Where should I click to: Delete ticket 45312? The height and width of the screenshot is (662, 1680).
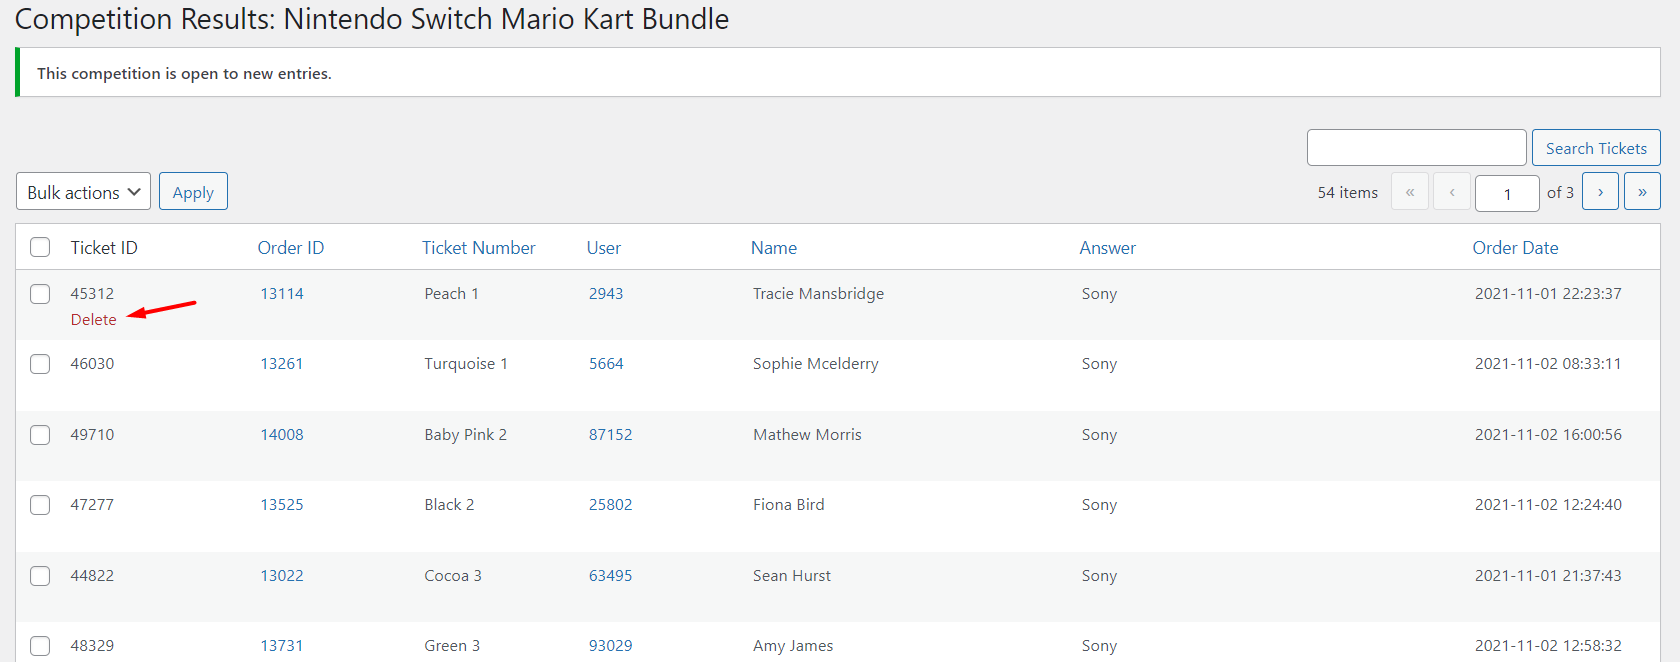click(x=93, y=320)
